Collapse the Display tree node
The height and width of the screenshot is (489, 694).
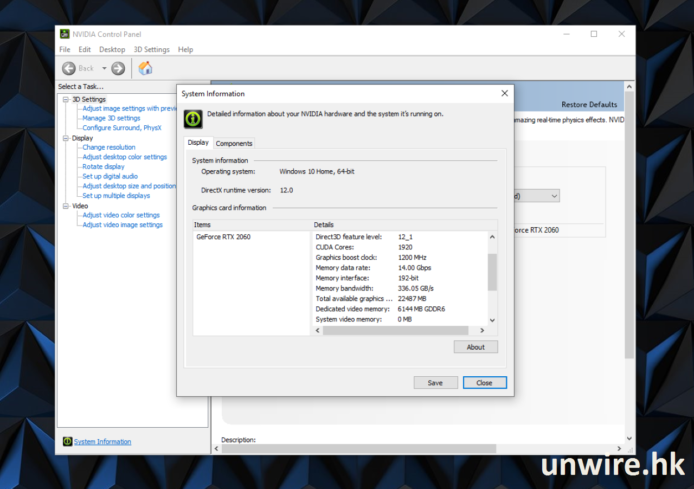click(x=65, y=138)
